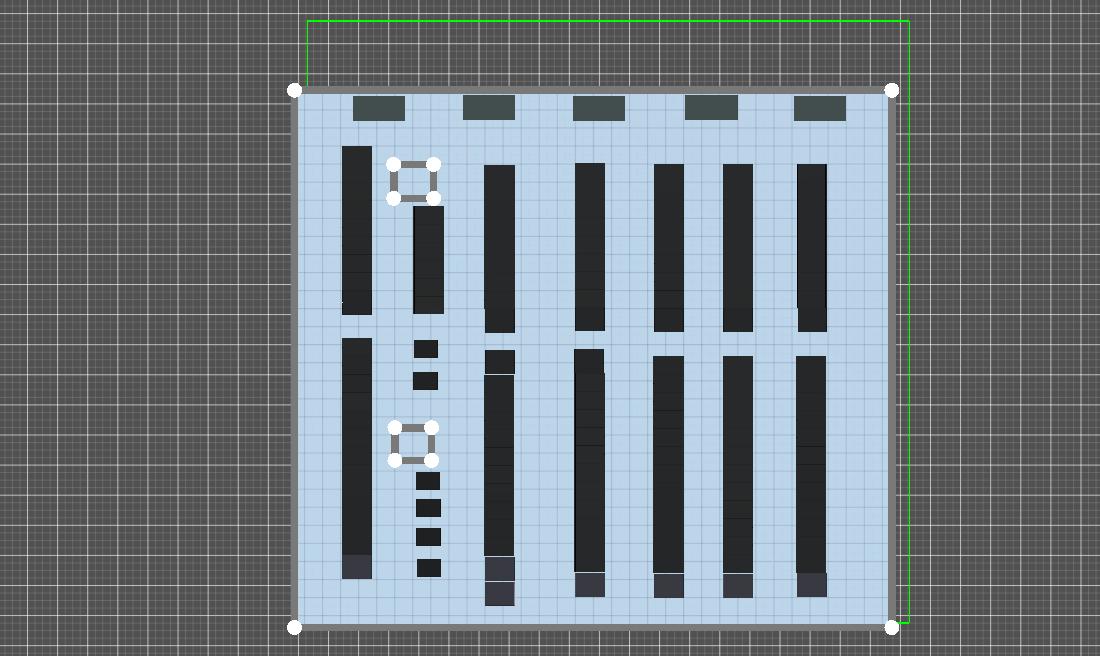Select the room's bottom-left corner handle

[294, 627]
